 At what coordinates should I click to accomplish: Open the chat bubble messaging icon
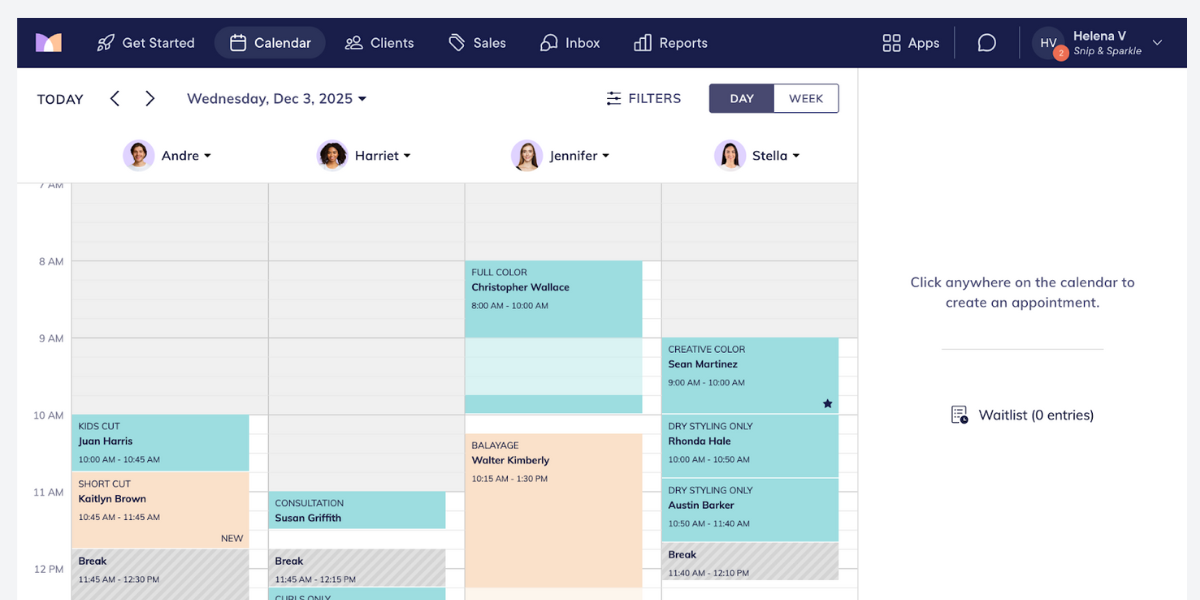click(x=986, y=42)
